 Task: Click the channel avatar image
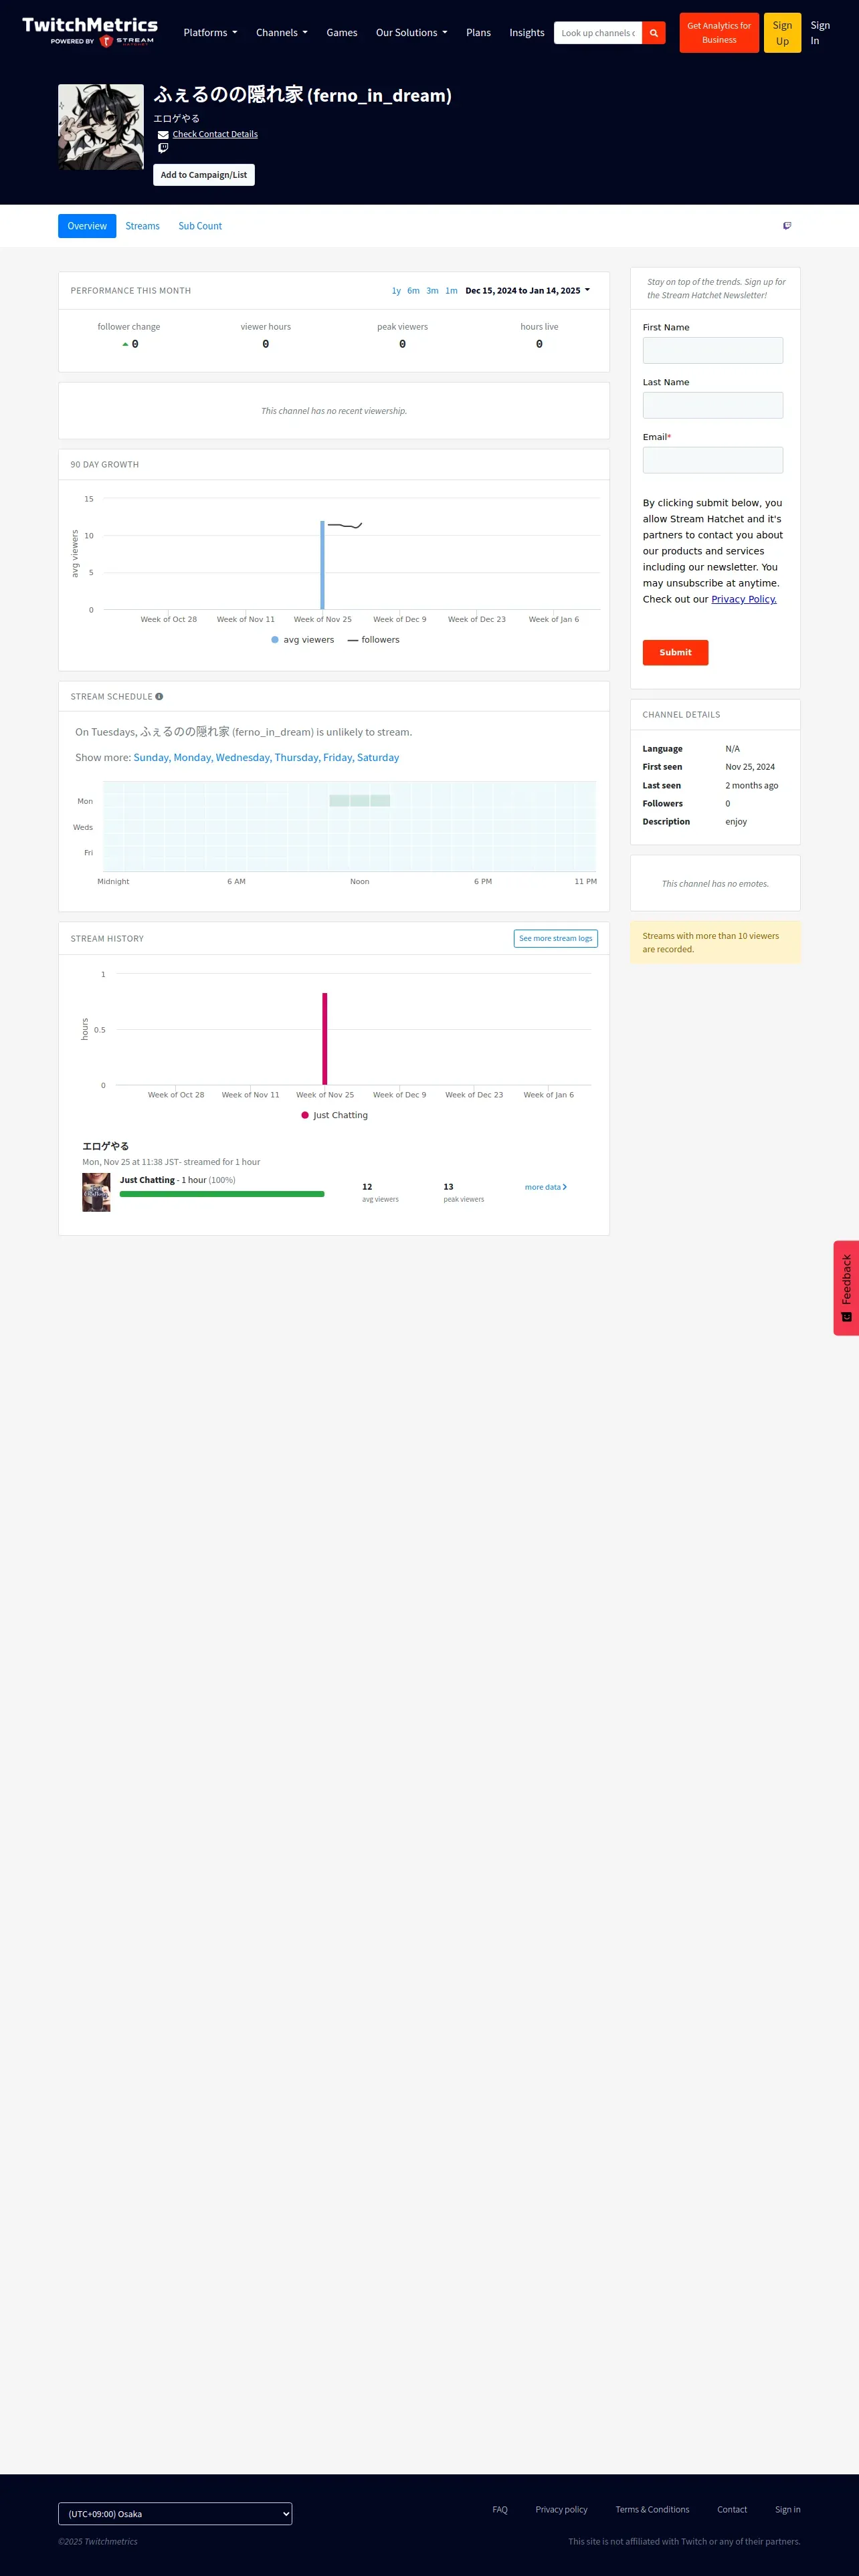[x=101, y=127]
